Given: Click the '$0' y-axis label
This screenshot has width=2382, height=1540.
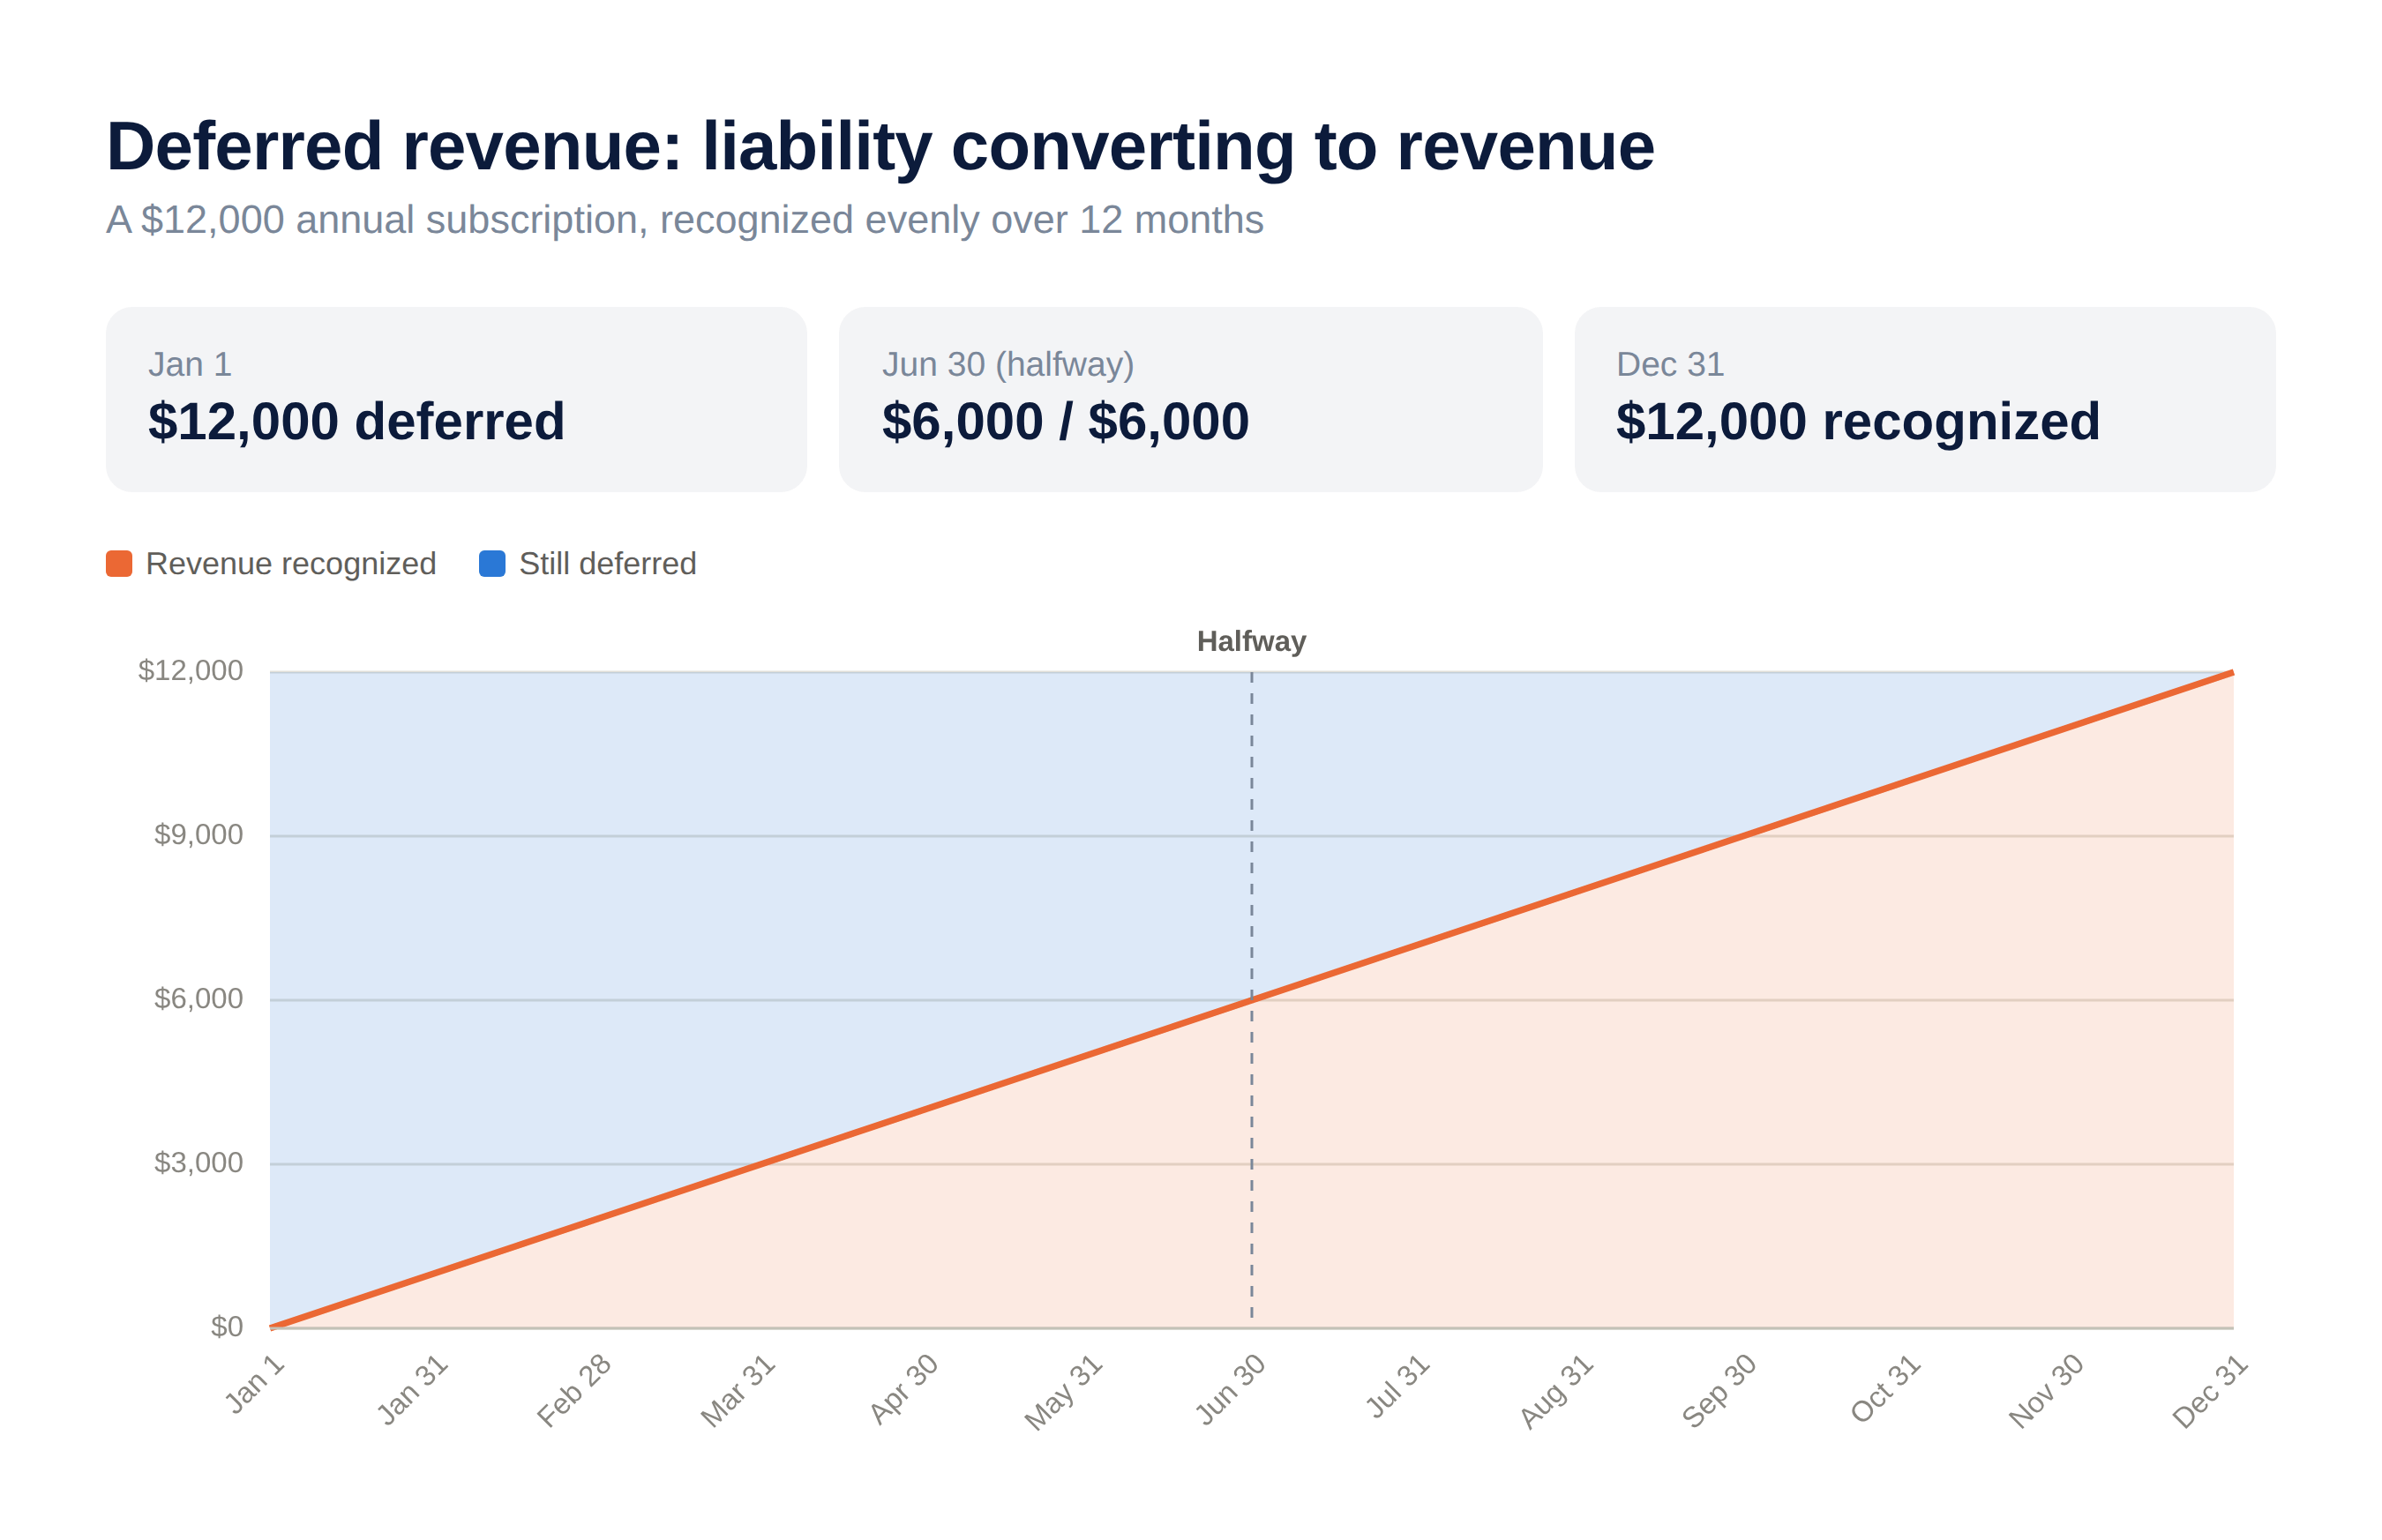Looking at the screenshot, I should pos(227,1327).
